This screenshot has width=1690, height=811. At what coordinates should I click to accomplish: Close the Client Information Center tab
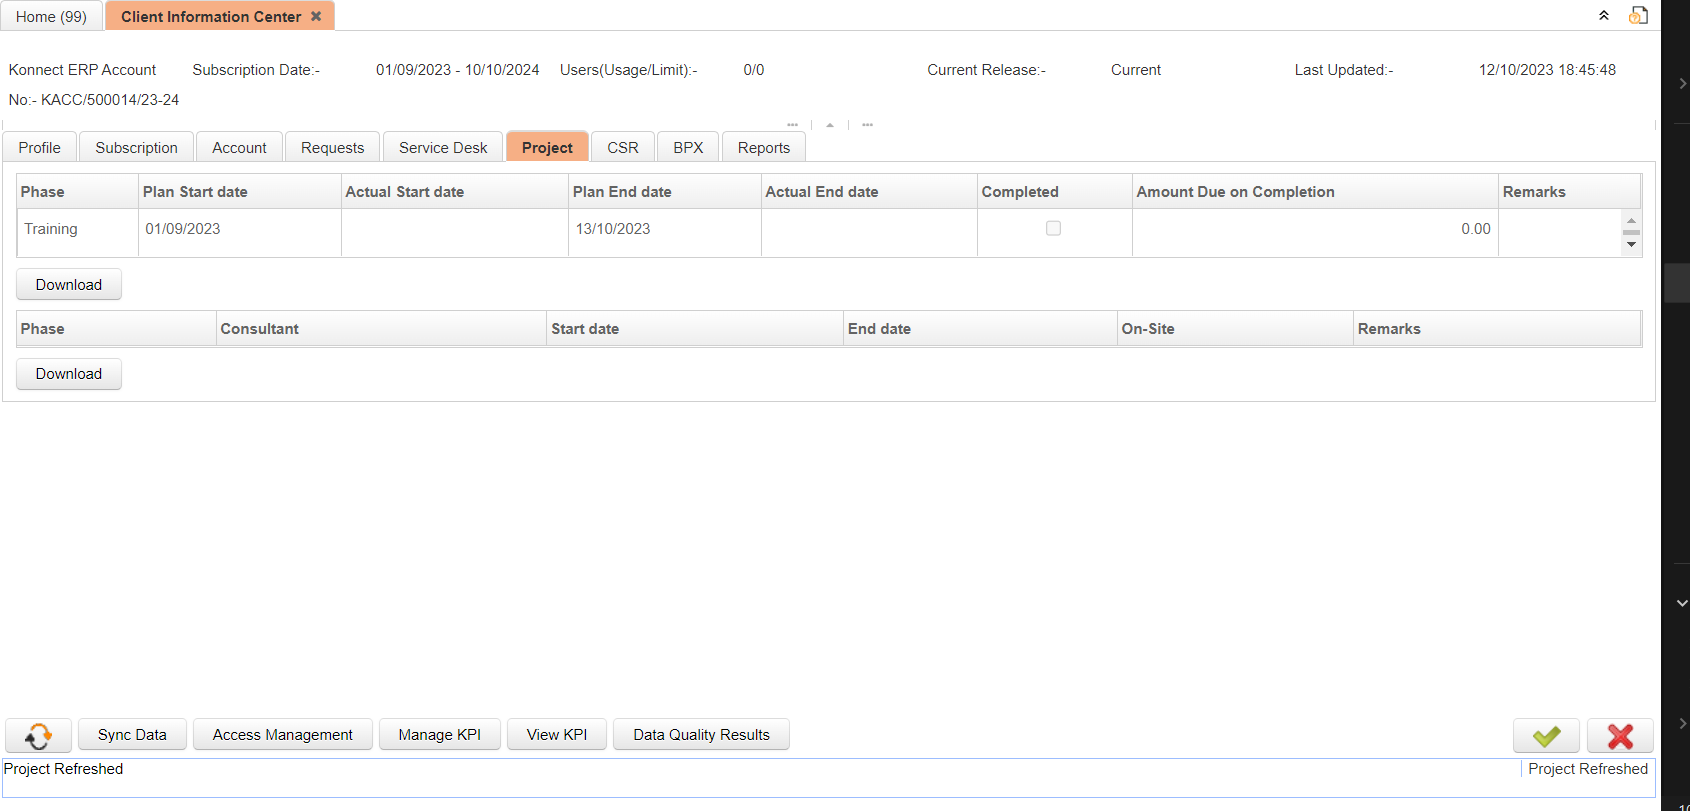316,17
